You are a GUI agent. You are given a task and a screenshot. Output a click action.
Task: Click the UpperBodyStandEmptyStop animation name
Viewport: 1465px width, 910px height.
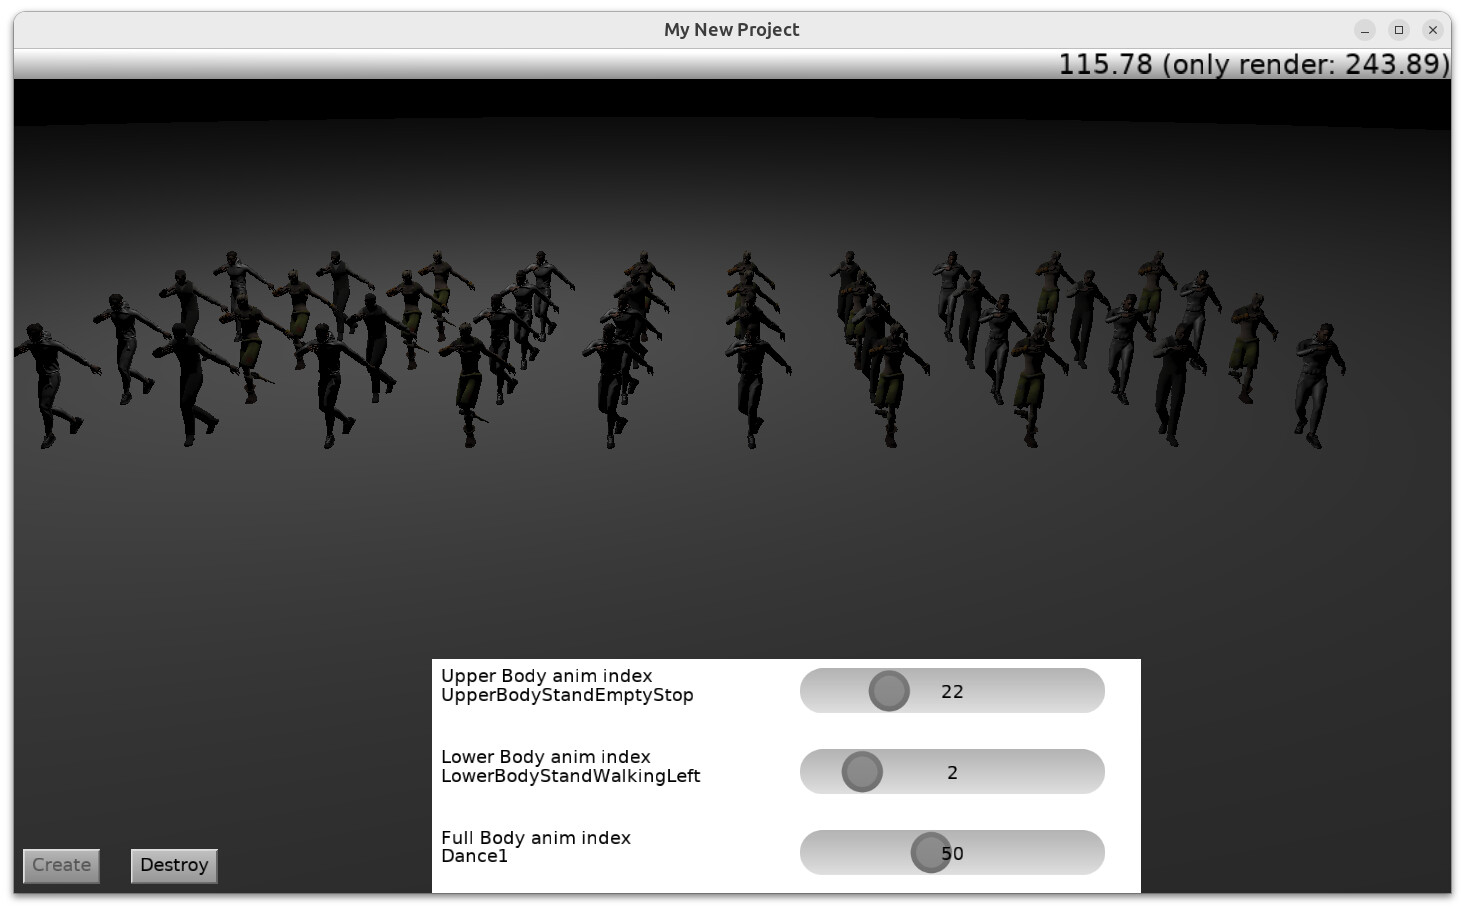567,695
